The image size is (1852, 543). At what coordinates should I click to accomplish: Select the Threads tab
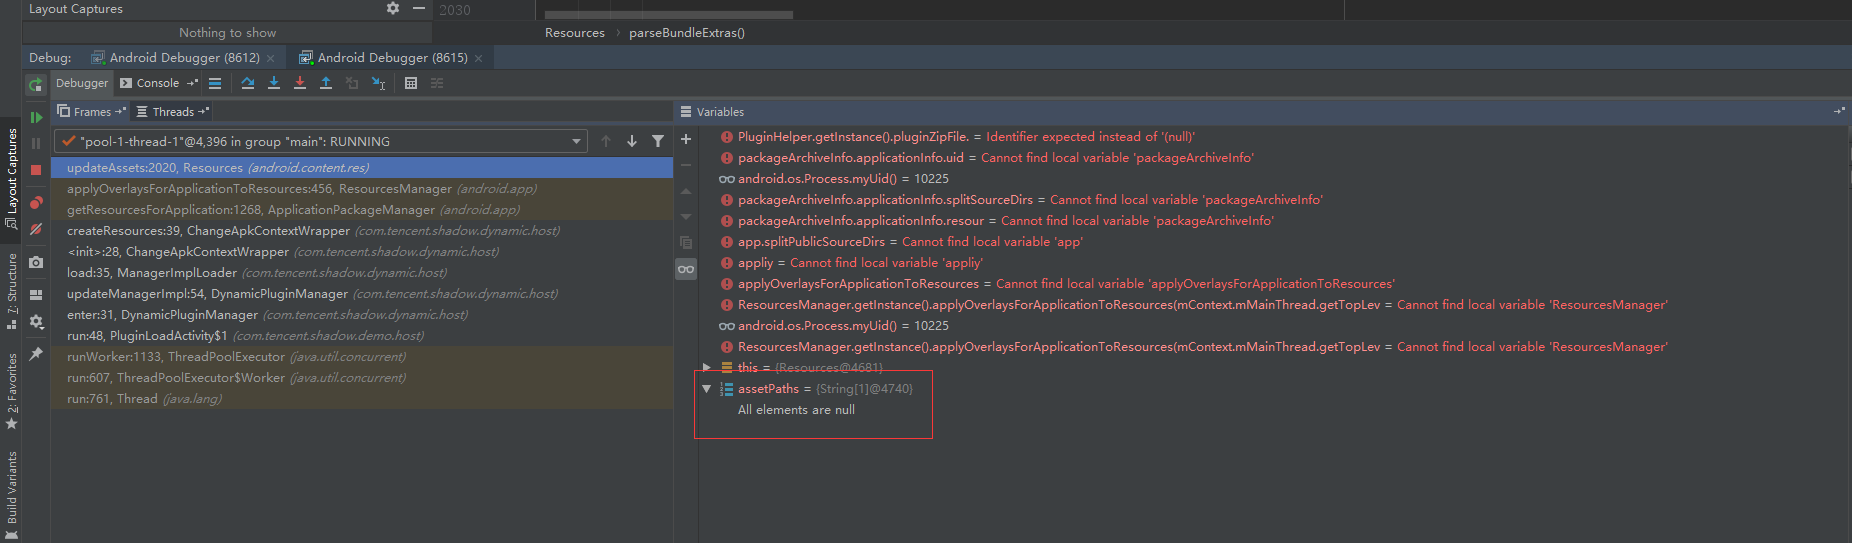[x=172, y=112]
